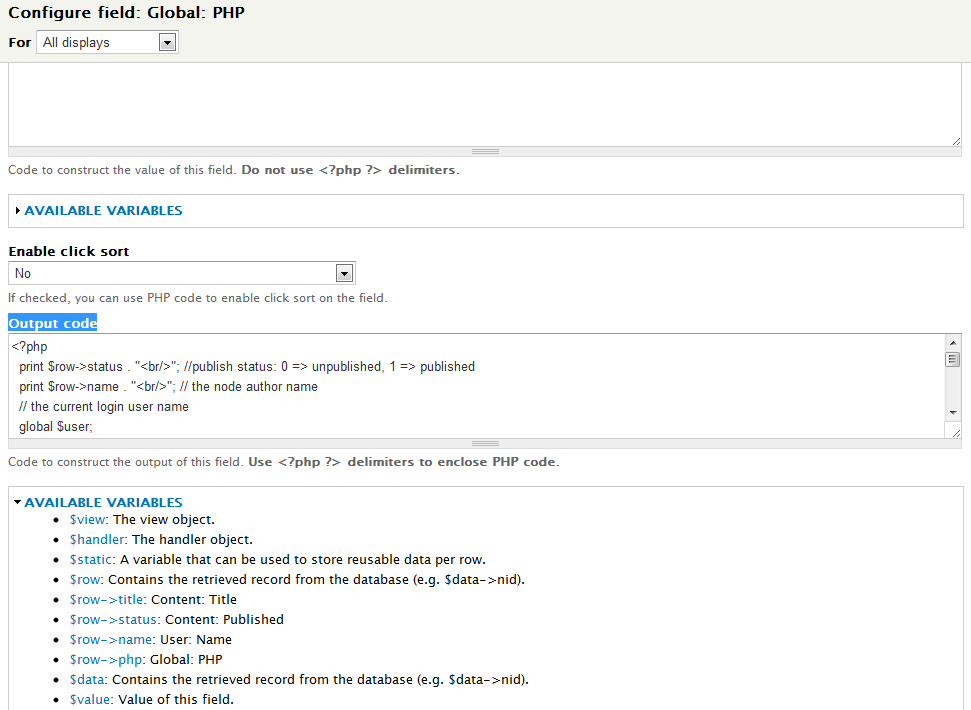This screenshot has height=710, width=971.
Task: Collapse the expanded AVAILABLE VARIABLES list
Action: [103, 503]
